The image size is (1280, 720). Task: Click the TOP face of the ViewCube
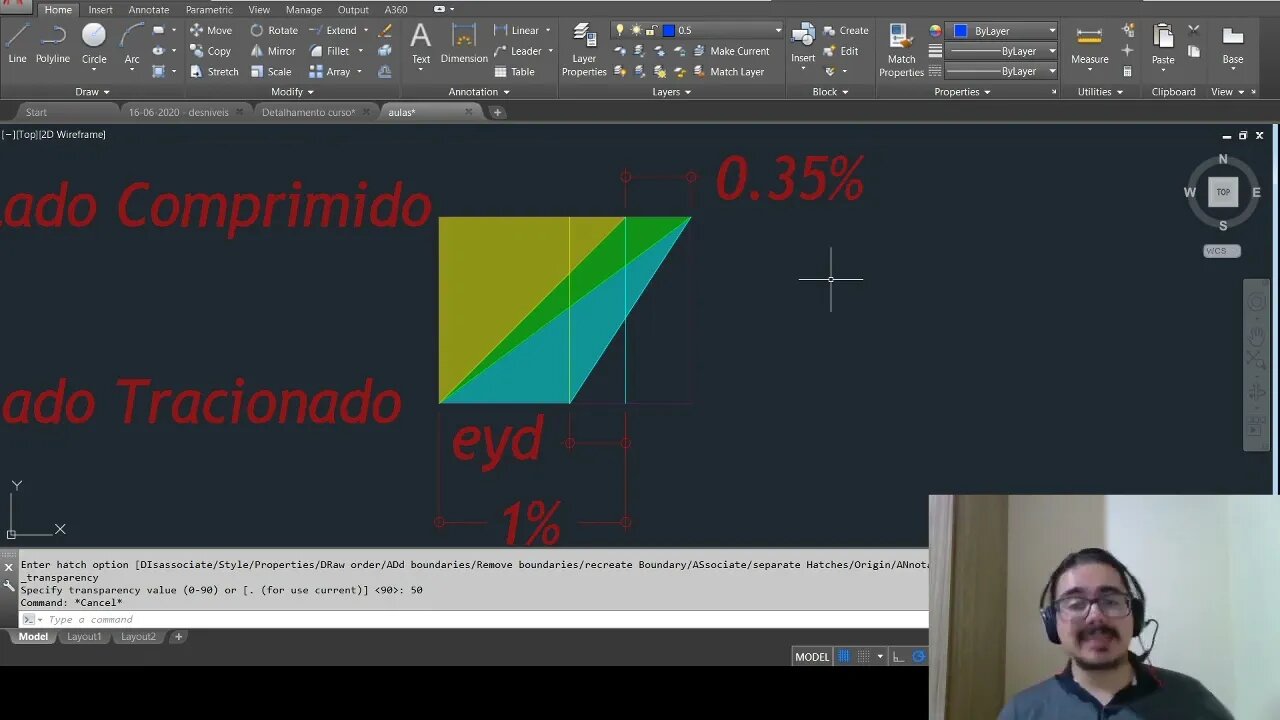[x=1223, y=192]
